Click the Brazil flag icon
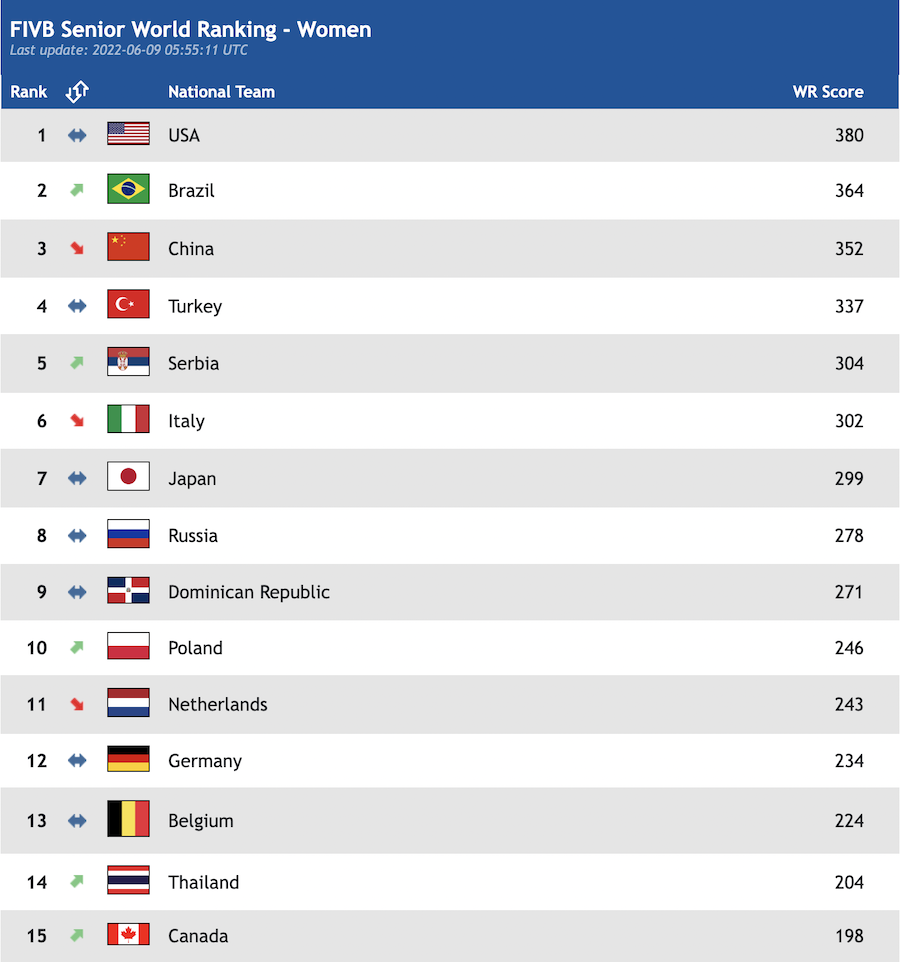Viewport: 900px width, 962px height. click(128, 189)
